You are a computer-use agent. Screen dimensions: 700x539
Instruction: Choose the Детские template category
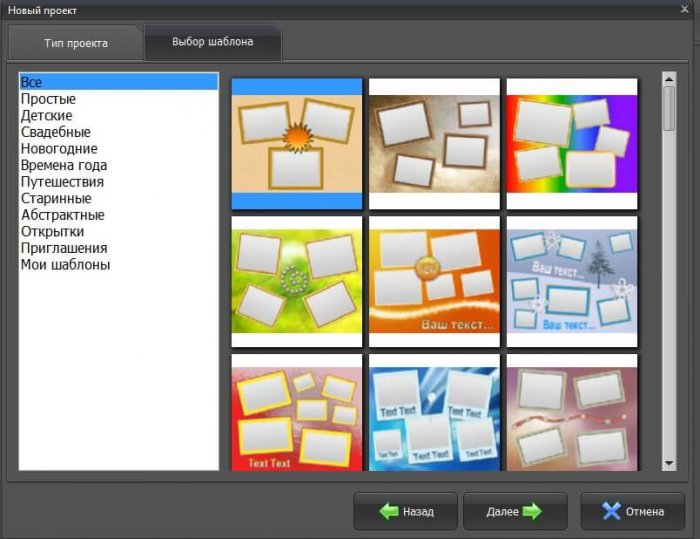47,116
